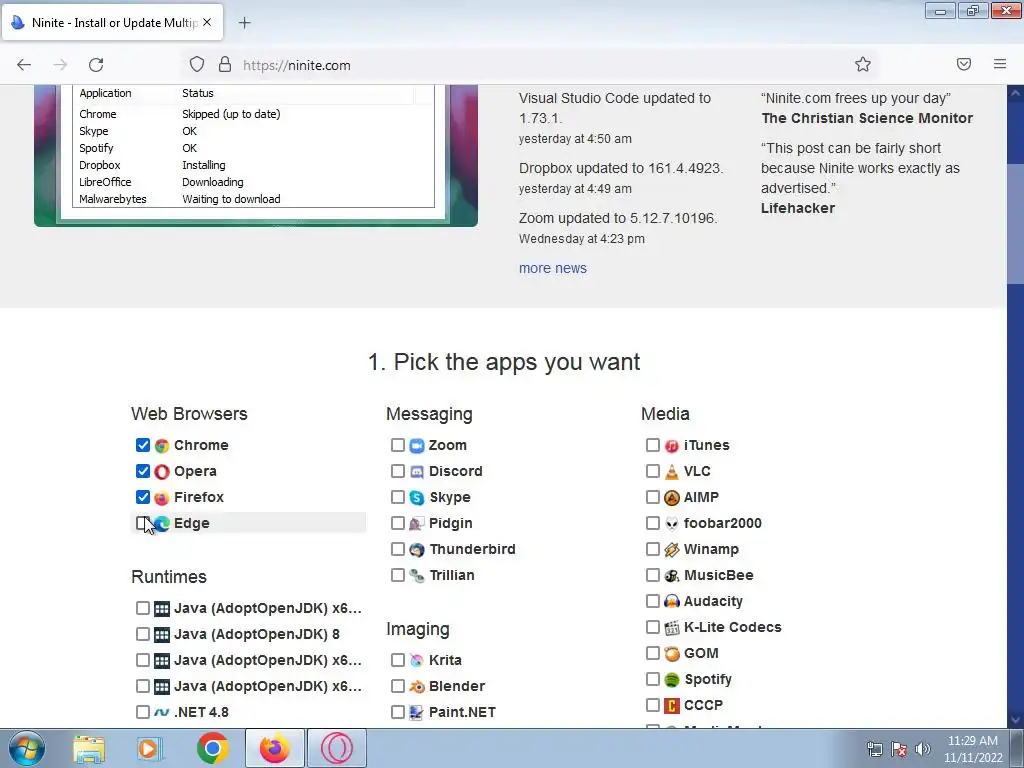Screen dimensions: 1024x768
Task: Uncheck the Opera checkbox
Action: [142, 471]
